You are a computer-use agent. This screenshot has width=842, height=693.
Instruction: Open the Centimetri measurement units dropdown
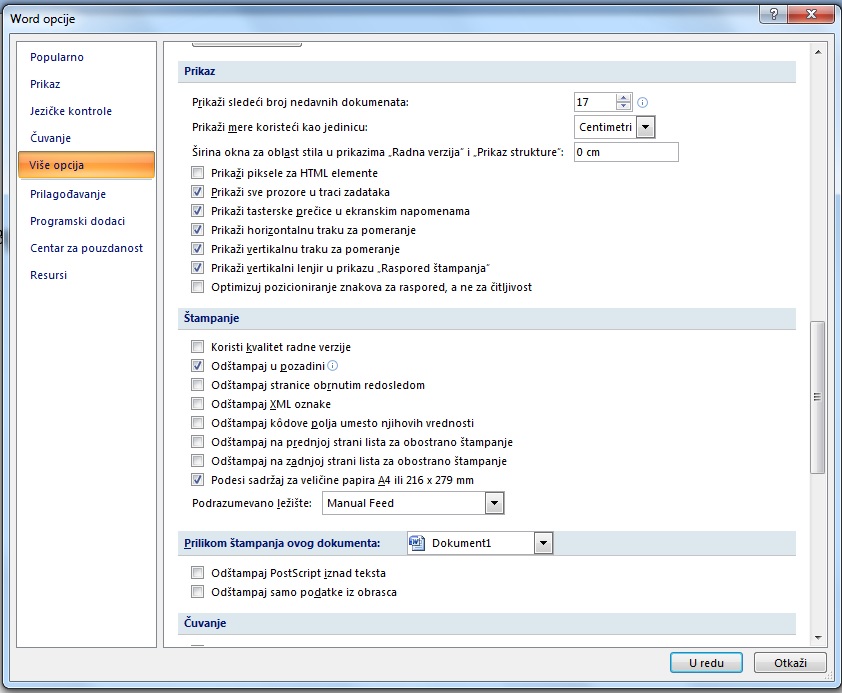[x=646, y=127]
